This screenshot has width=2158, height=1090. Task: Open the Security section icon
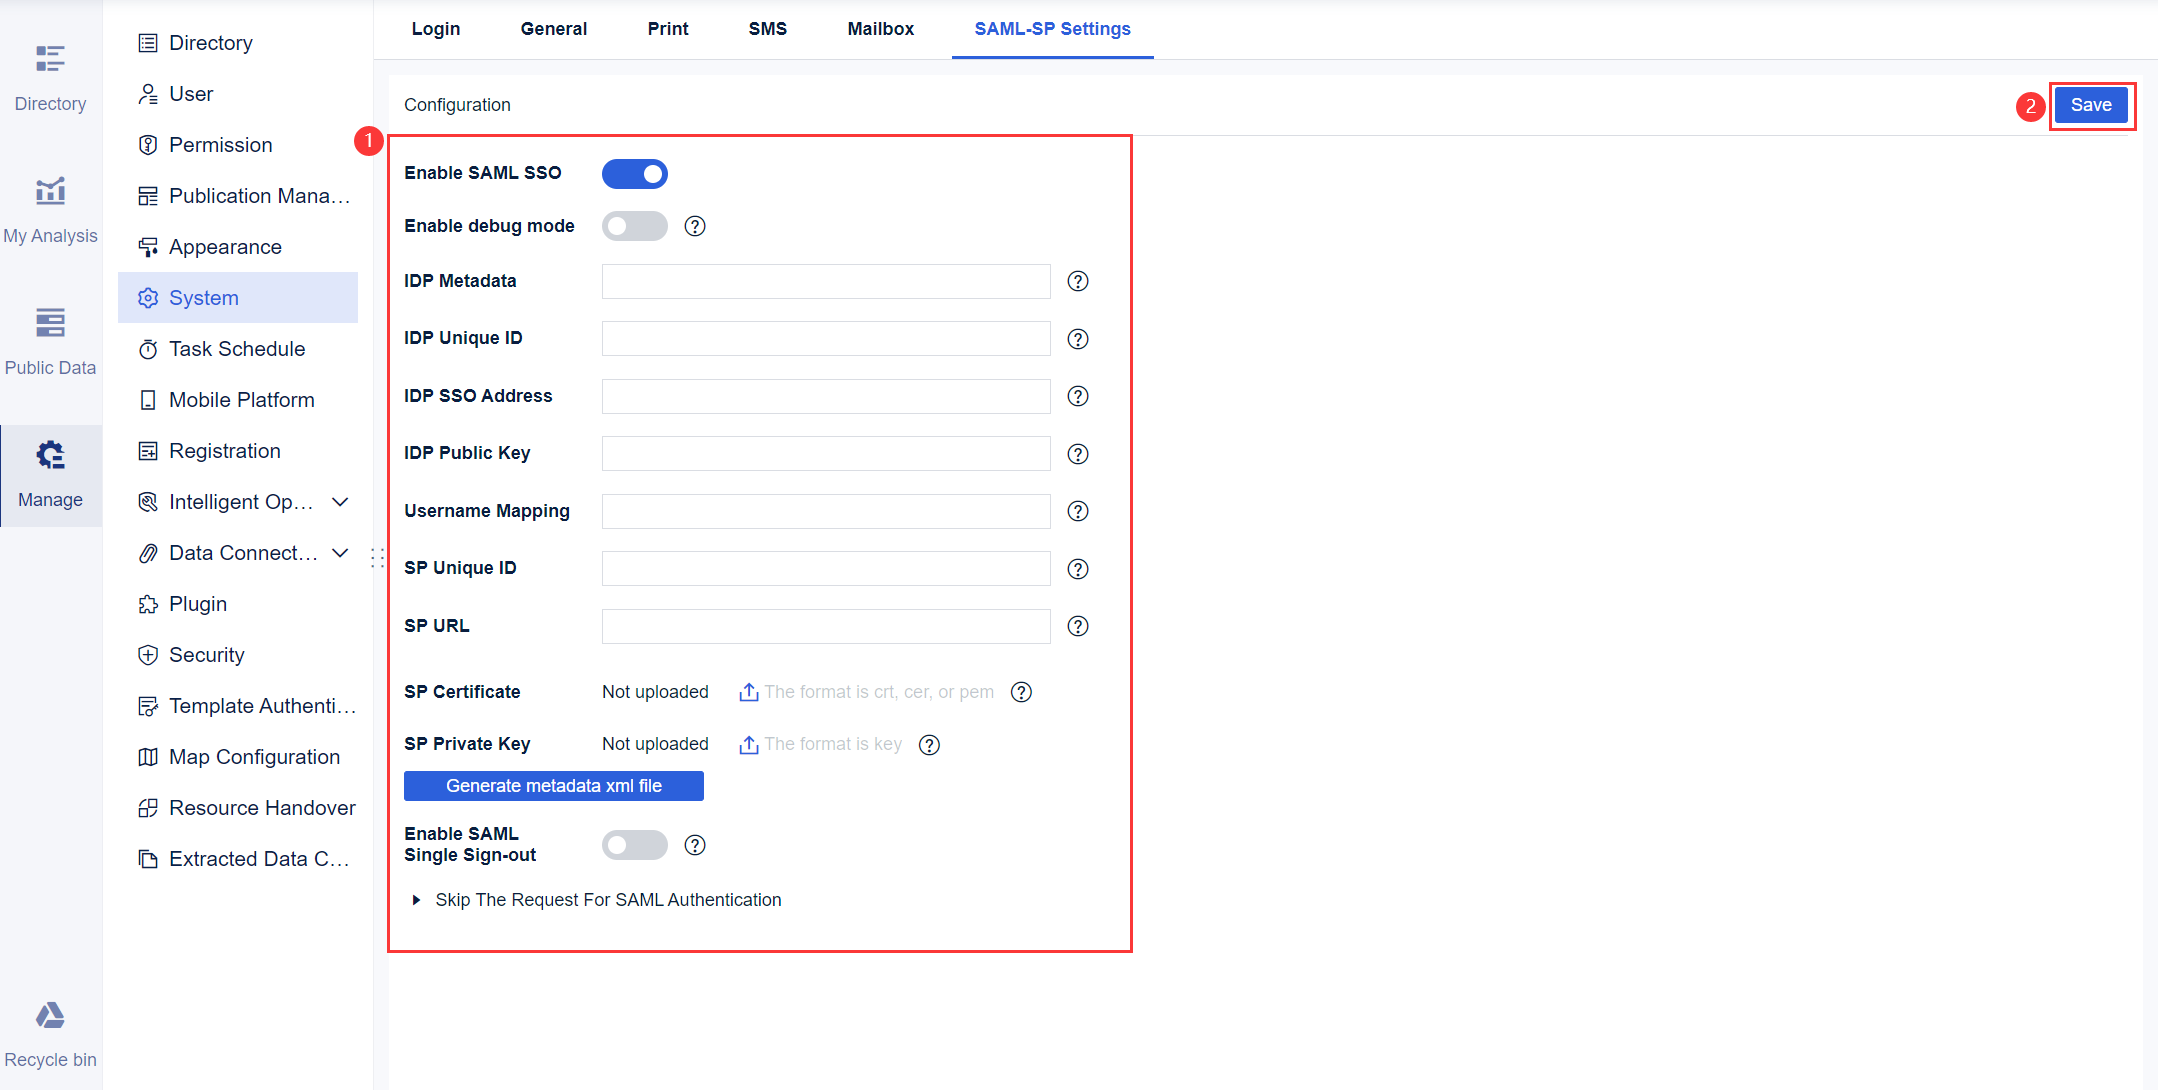(148, 654)
